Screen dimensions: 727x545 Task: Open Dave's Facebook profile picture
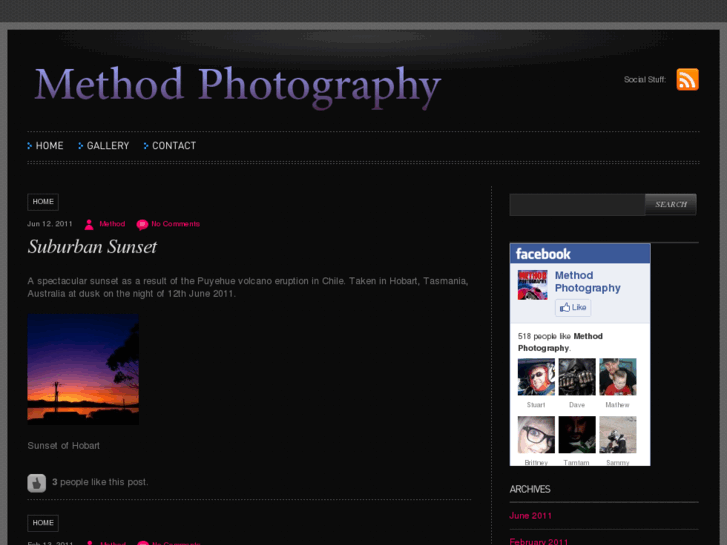click(577, 378)
